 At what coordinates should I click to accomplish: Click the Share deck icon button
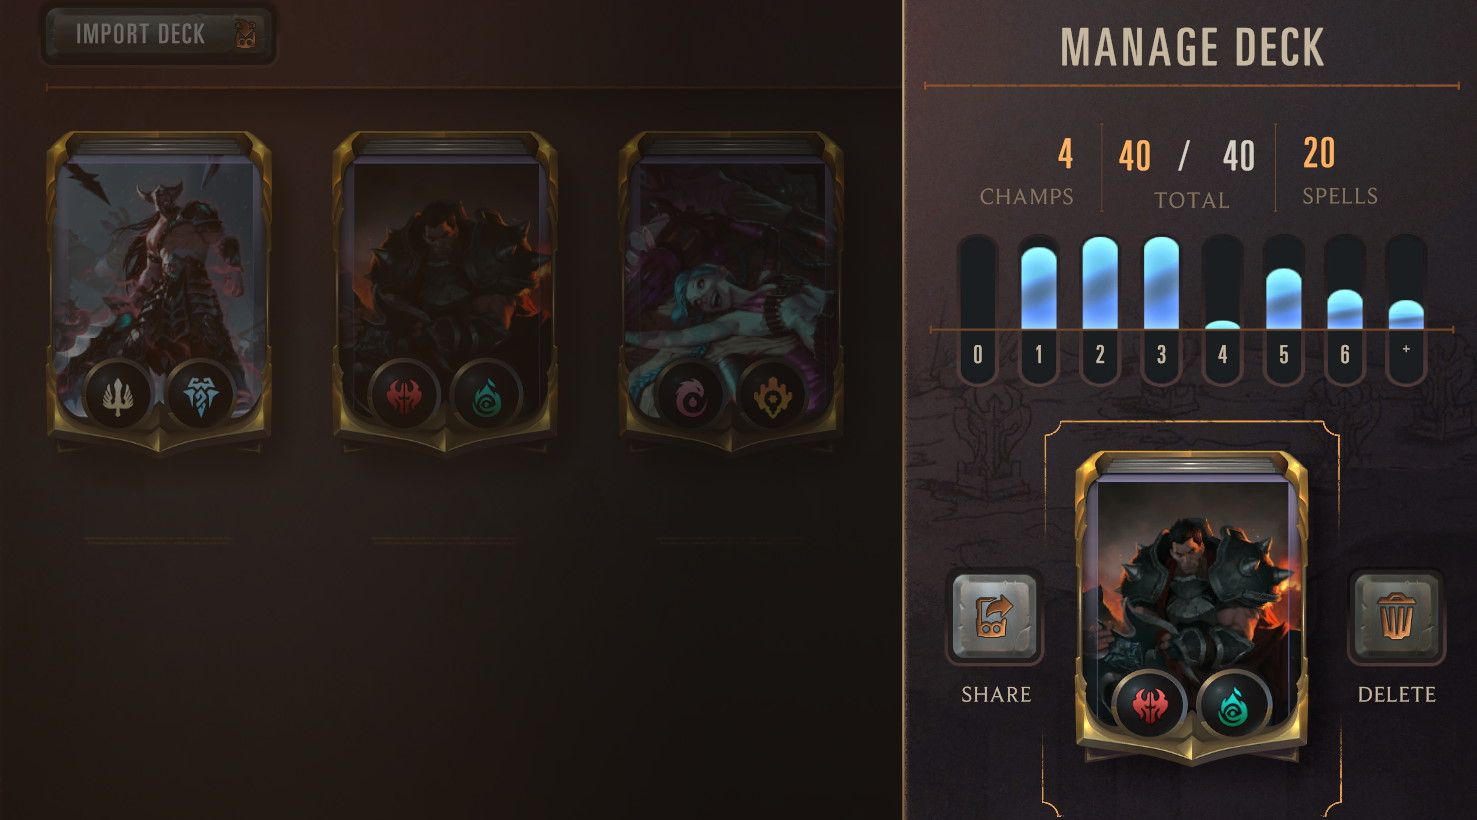994,617
